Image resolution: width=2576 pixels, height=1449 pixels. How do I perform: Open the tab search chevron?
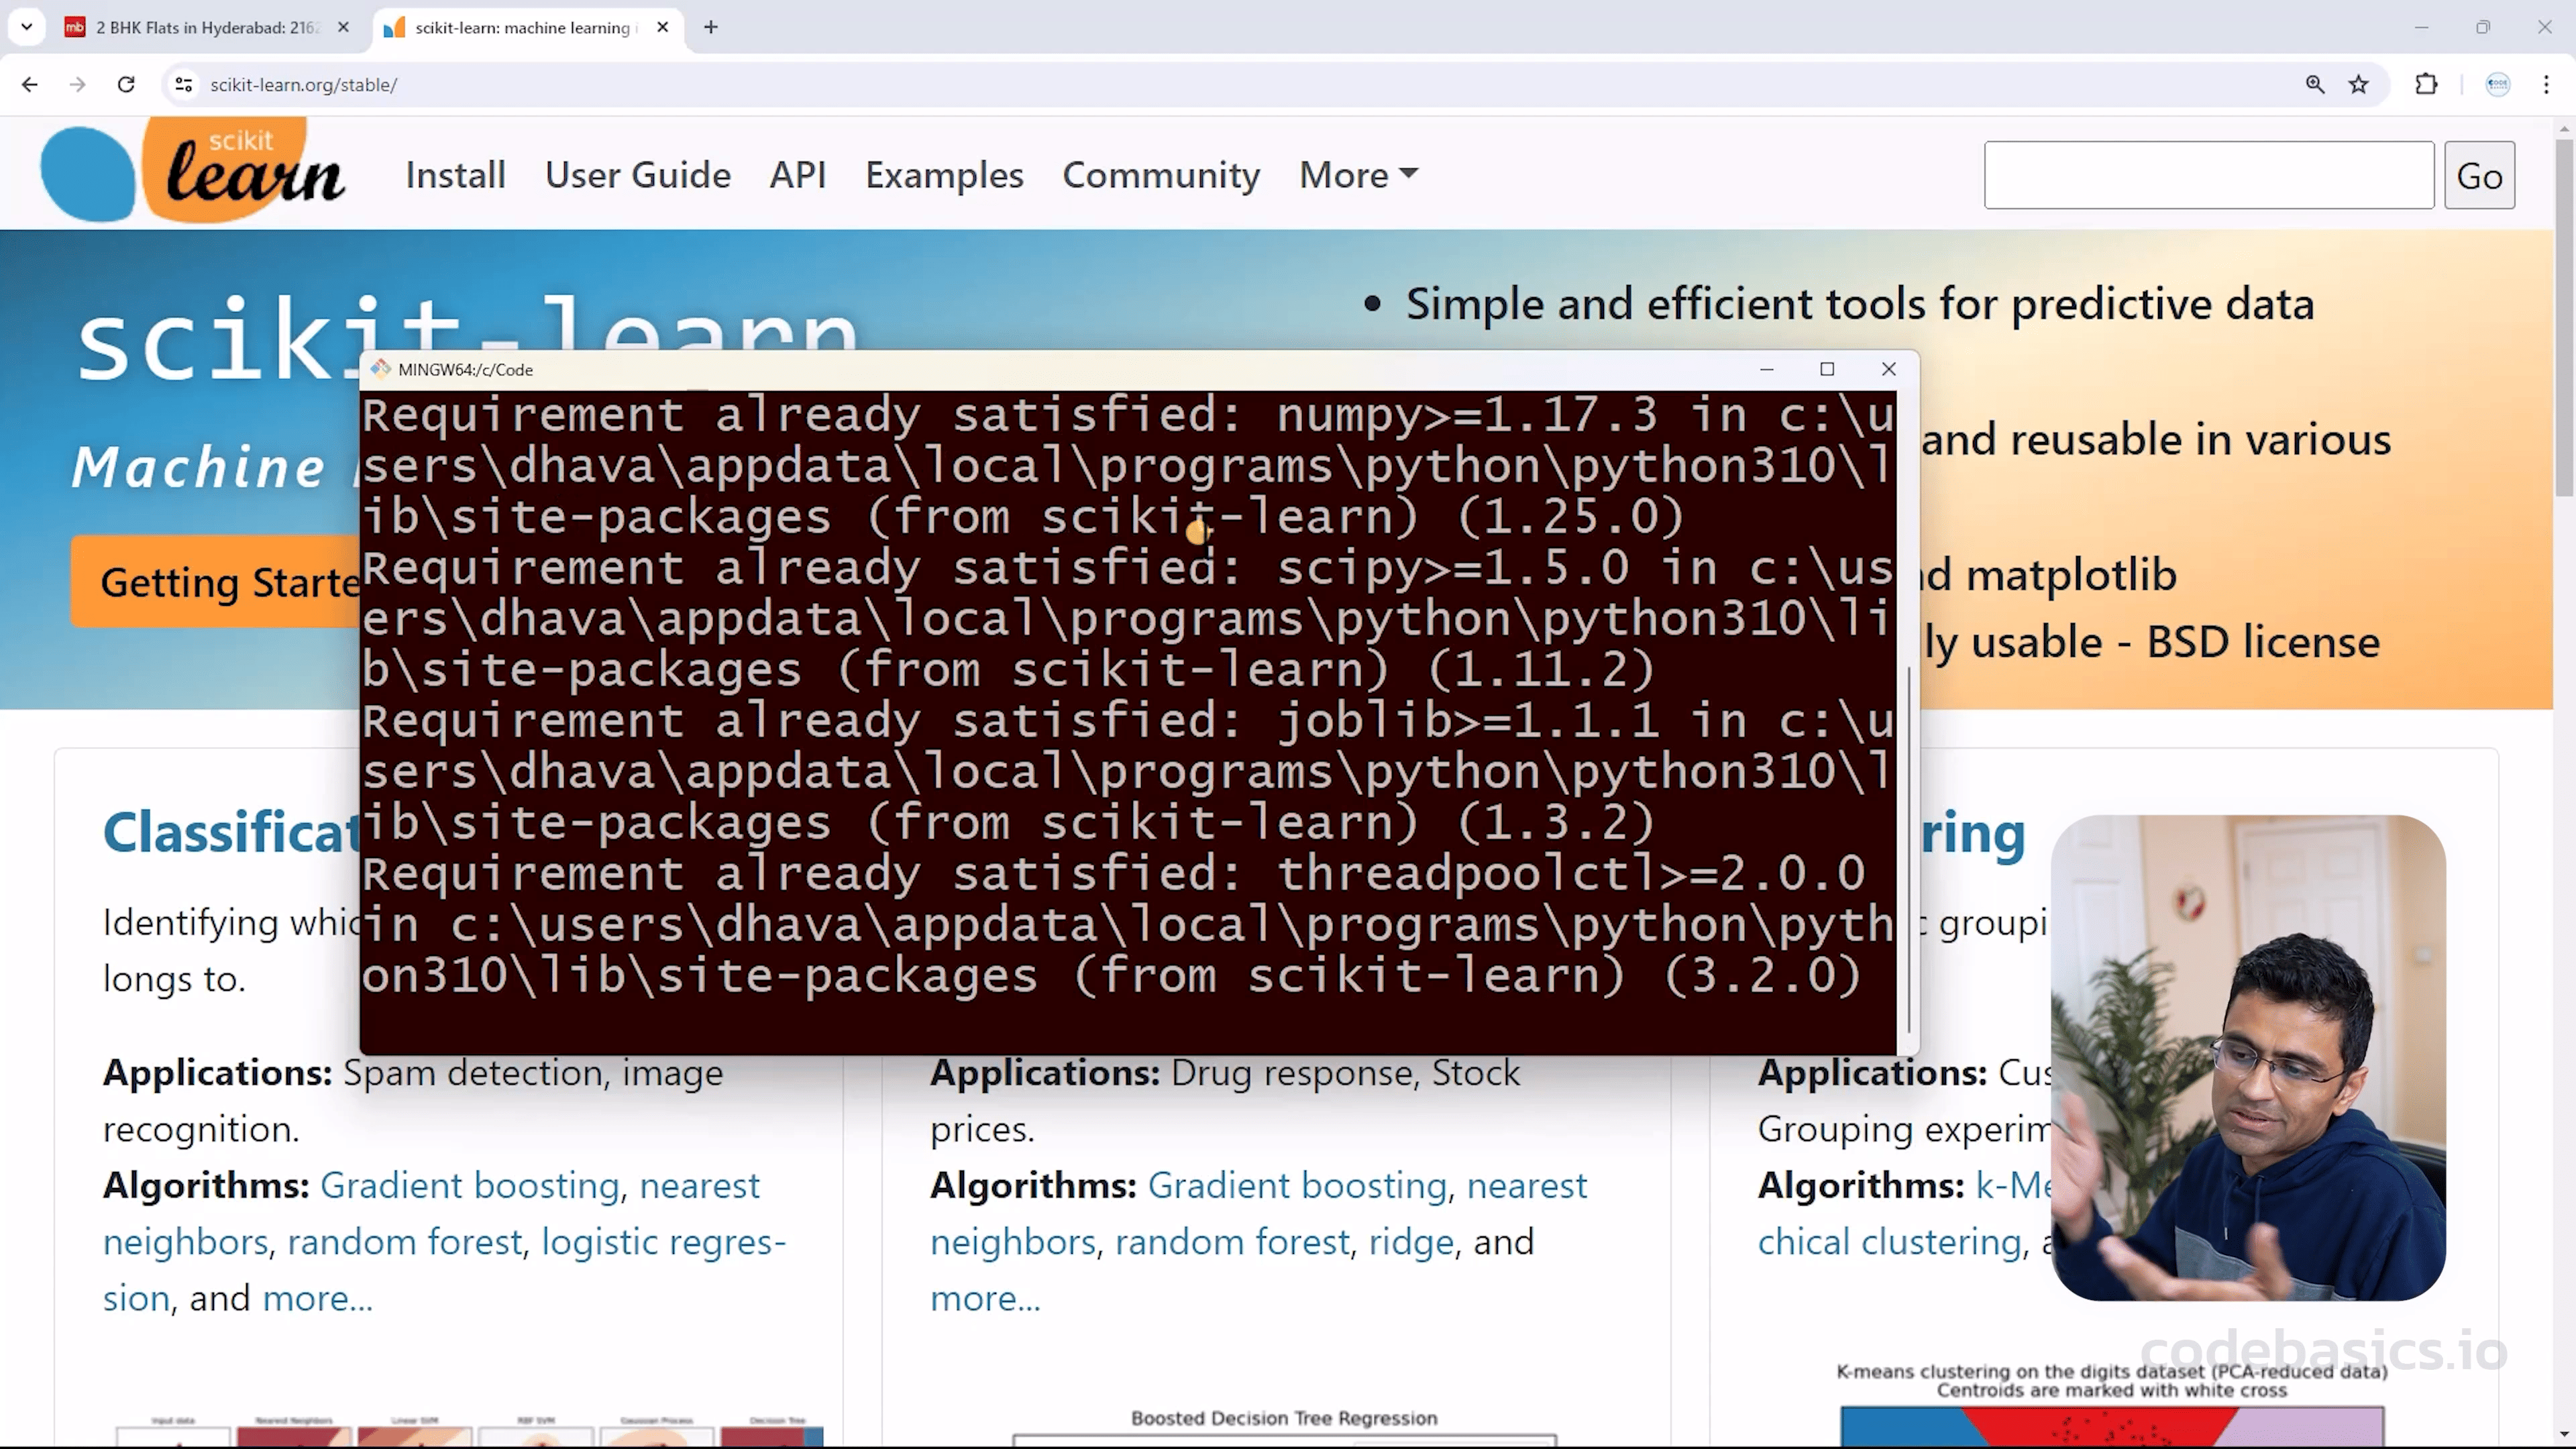[27, 27]
